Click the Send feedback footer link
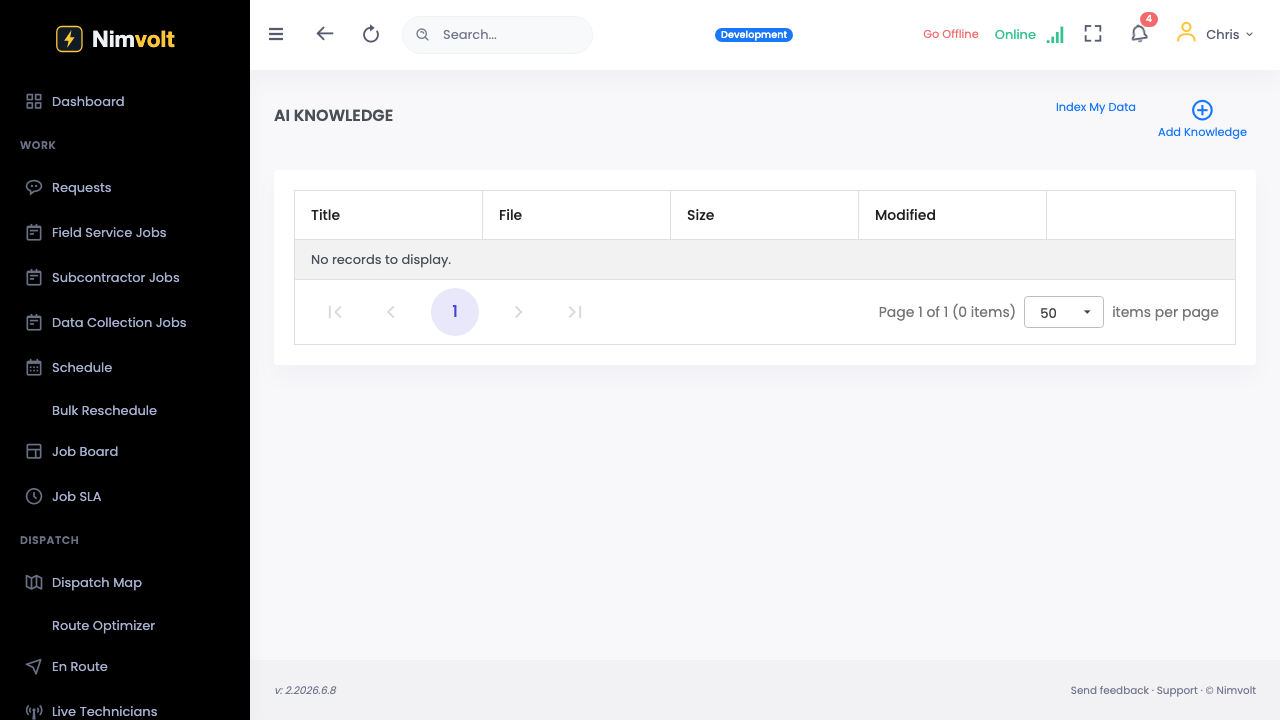Image resolution: width=1280 pixels, height=720 pixels. coord(1110,690)
